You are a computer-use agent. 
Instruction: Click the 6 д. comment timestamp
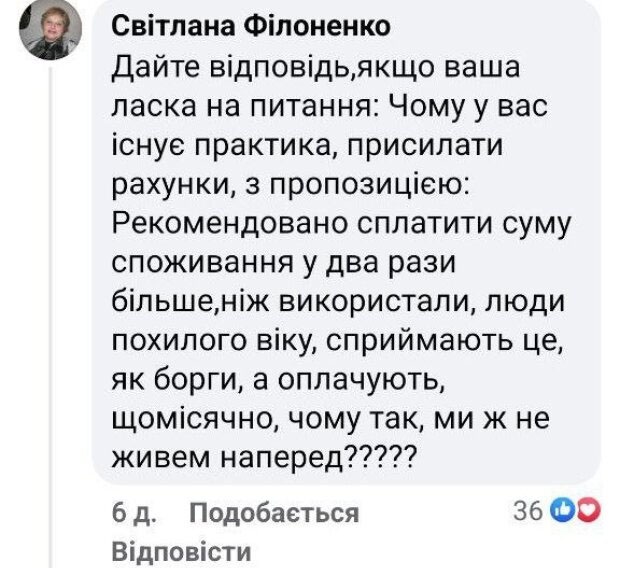(131, 514)
